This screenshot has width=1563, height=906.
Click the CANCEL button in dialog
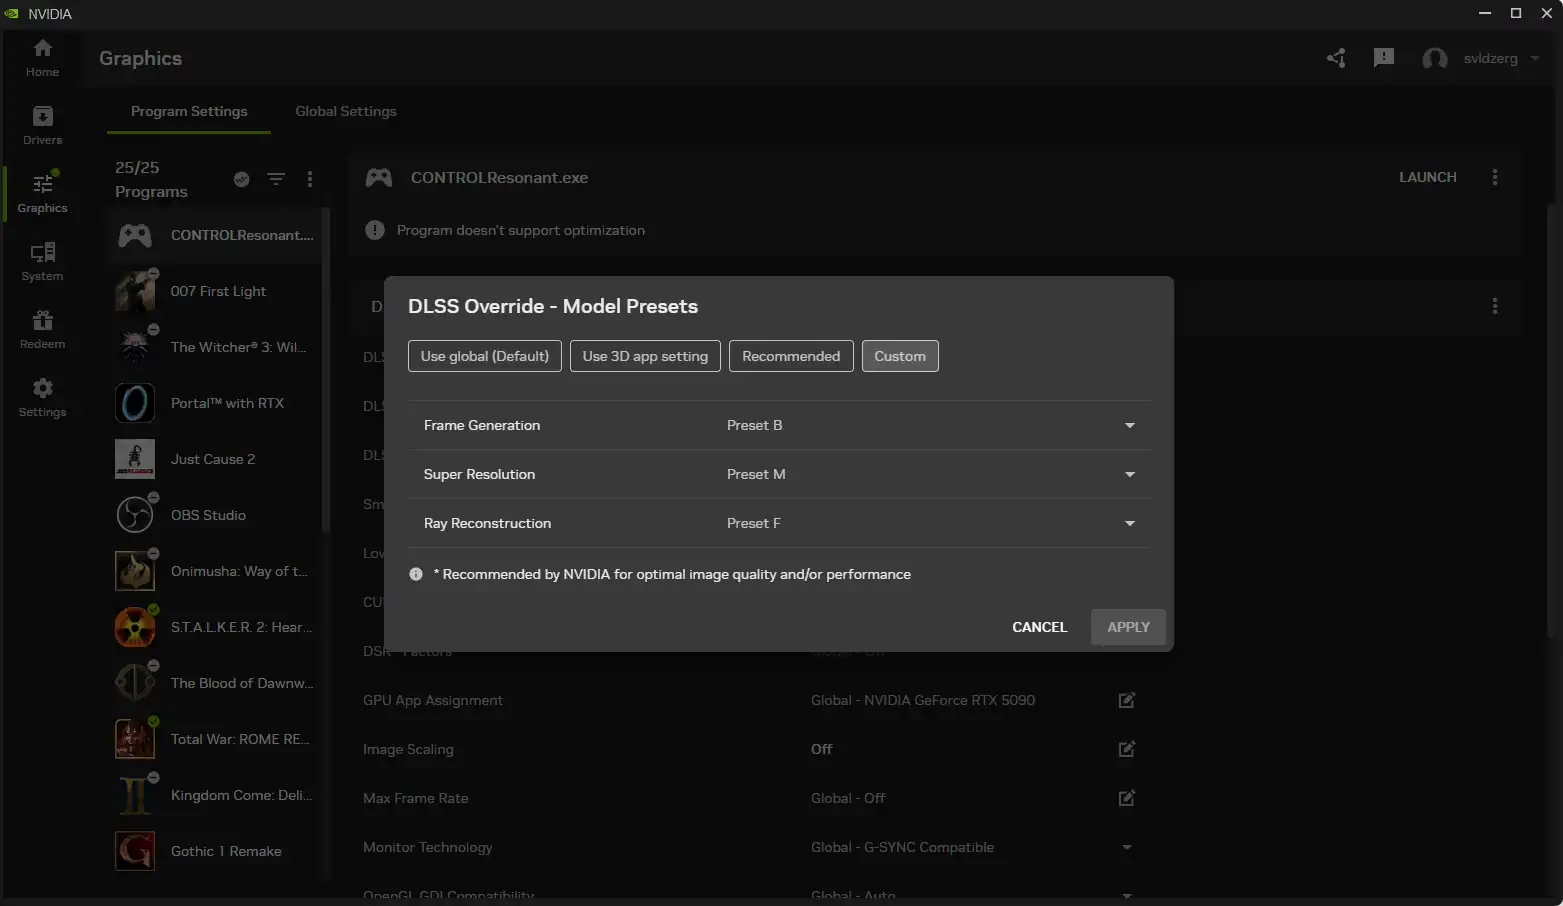pos(1039,627)
